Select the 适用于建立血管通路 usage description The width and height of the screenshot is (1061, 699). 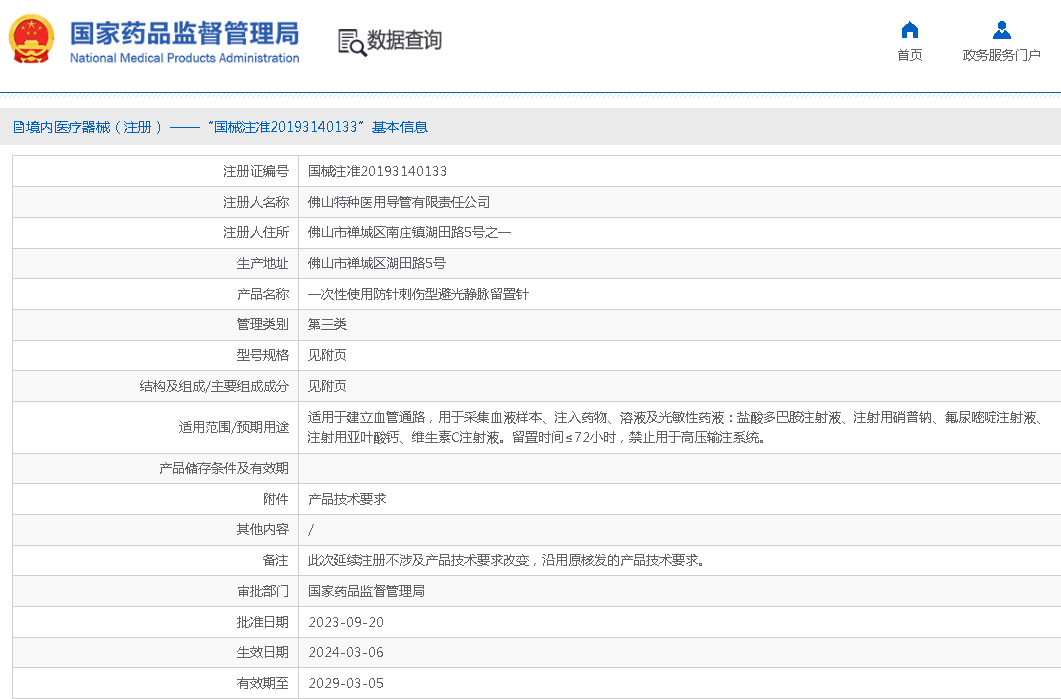675,428
